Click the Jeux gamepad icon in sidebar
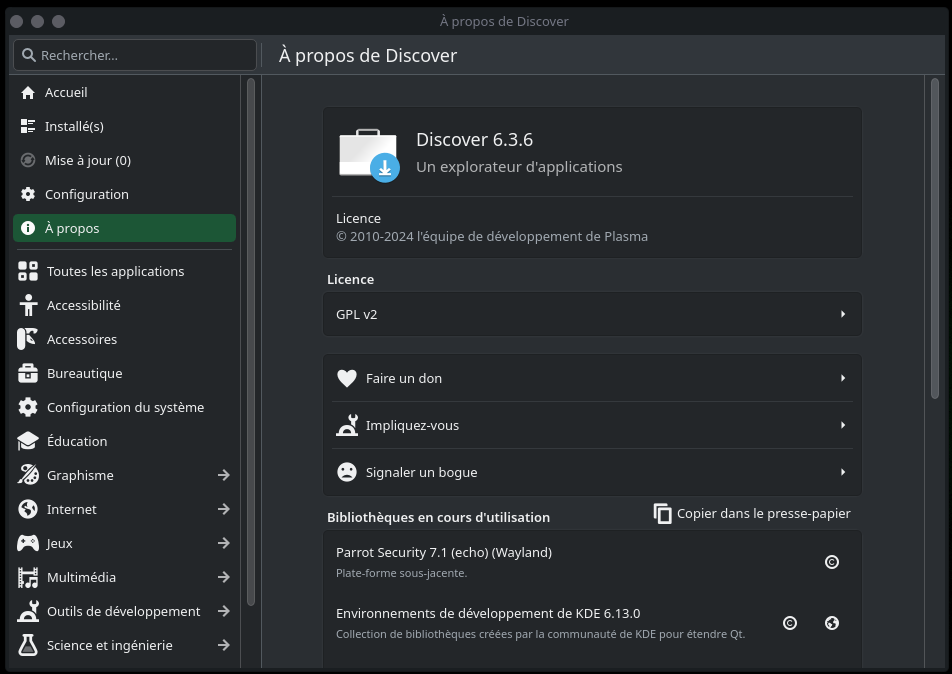This screenshot has height=674, width=952. tap(28, 543)
